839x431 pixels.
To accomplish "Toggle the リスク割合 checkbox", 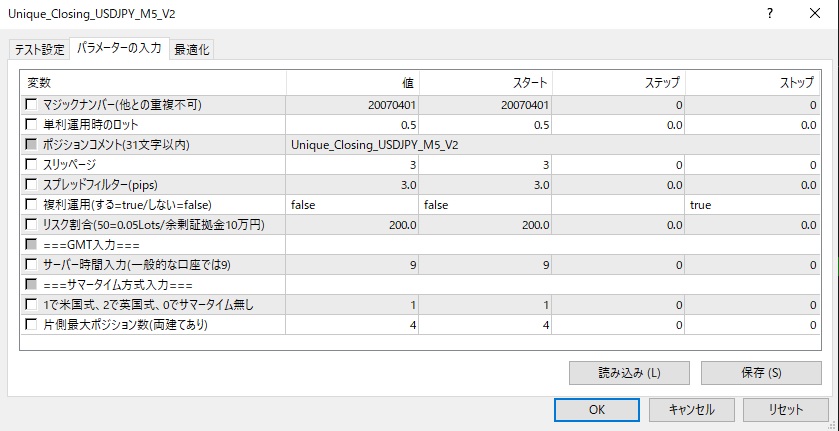I will point(33,224).
